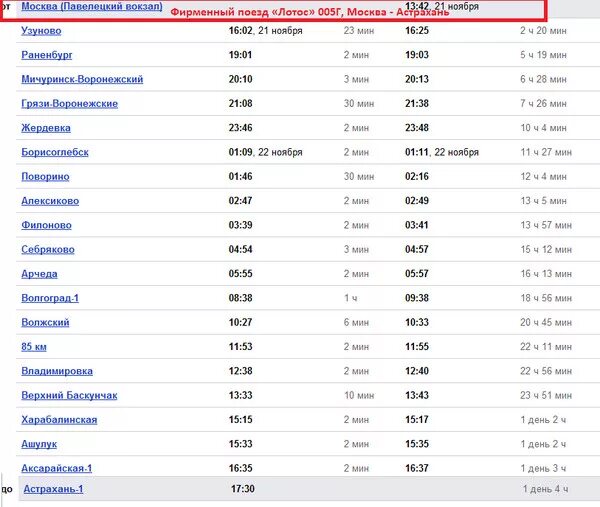Screen dimensions: 600x507
Task: Select Жердевка travel time 10 ч 4 мин
Action: 543,128
